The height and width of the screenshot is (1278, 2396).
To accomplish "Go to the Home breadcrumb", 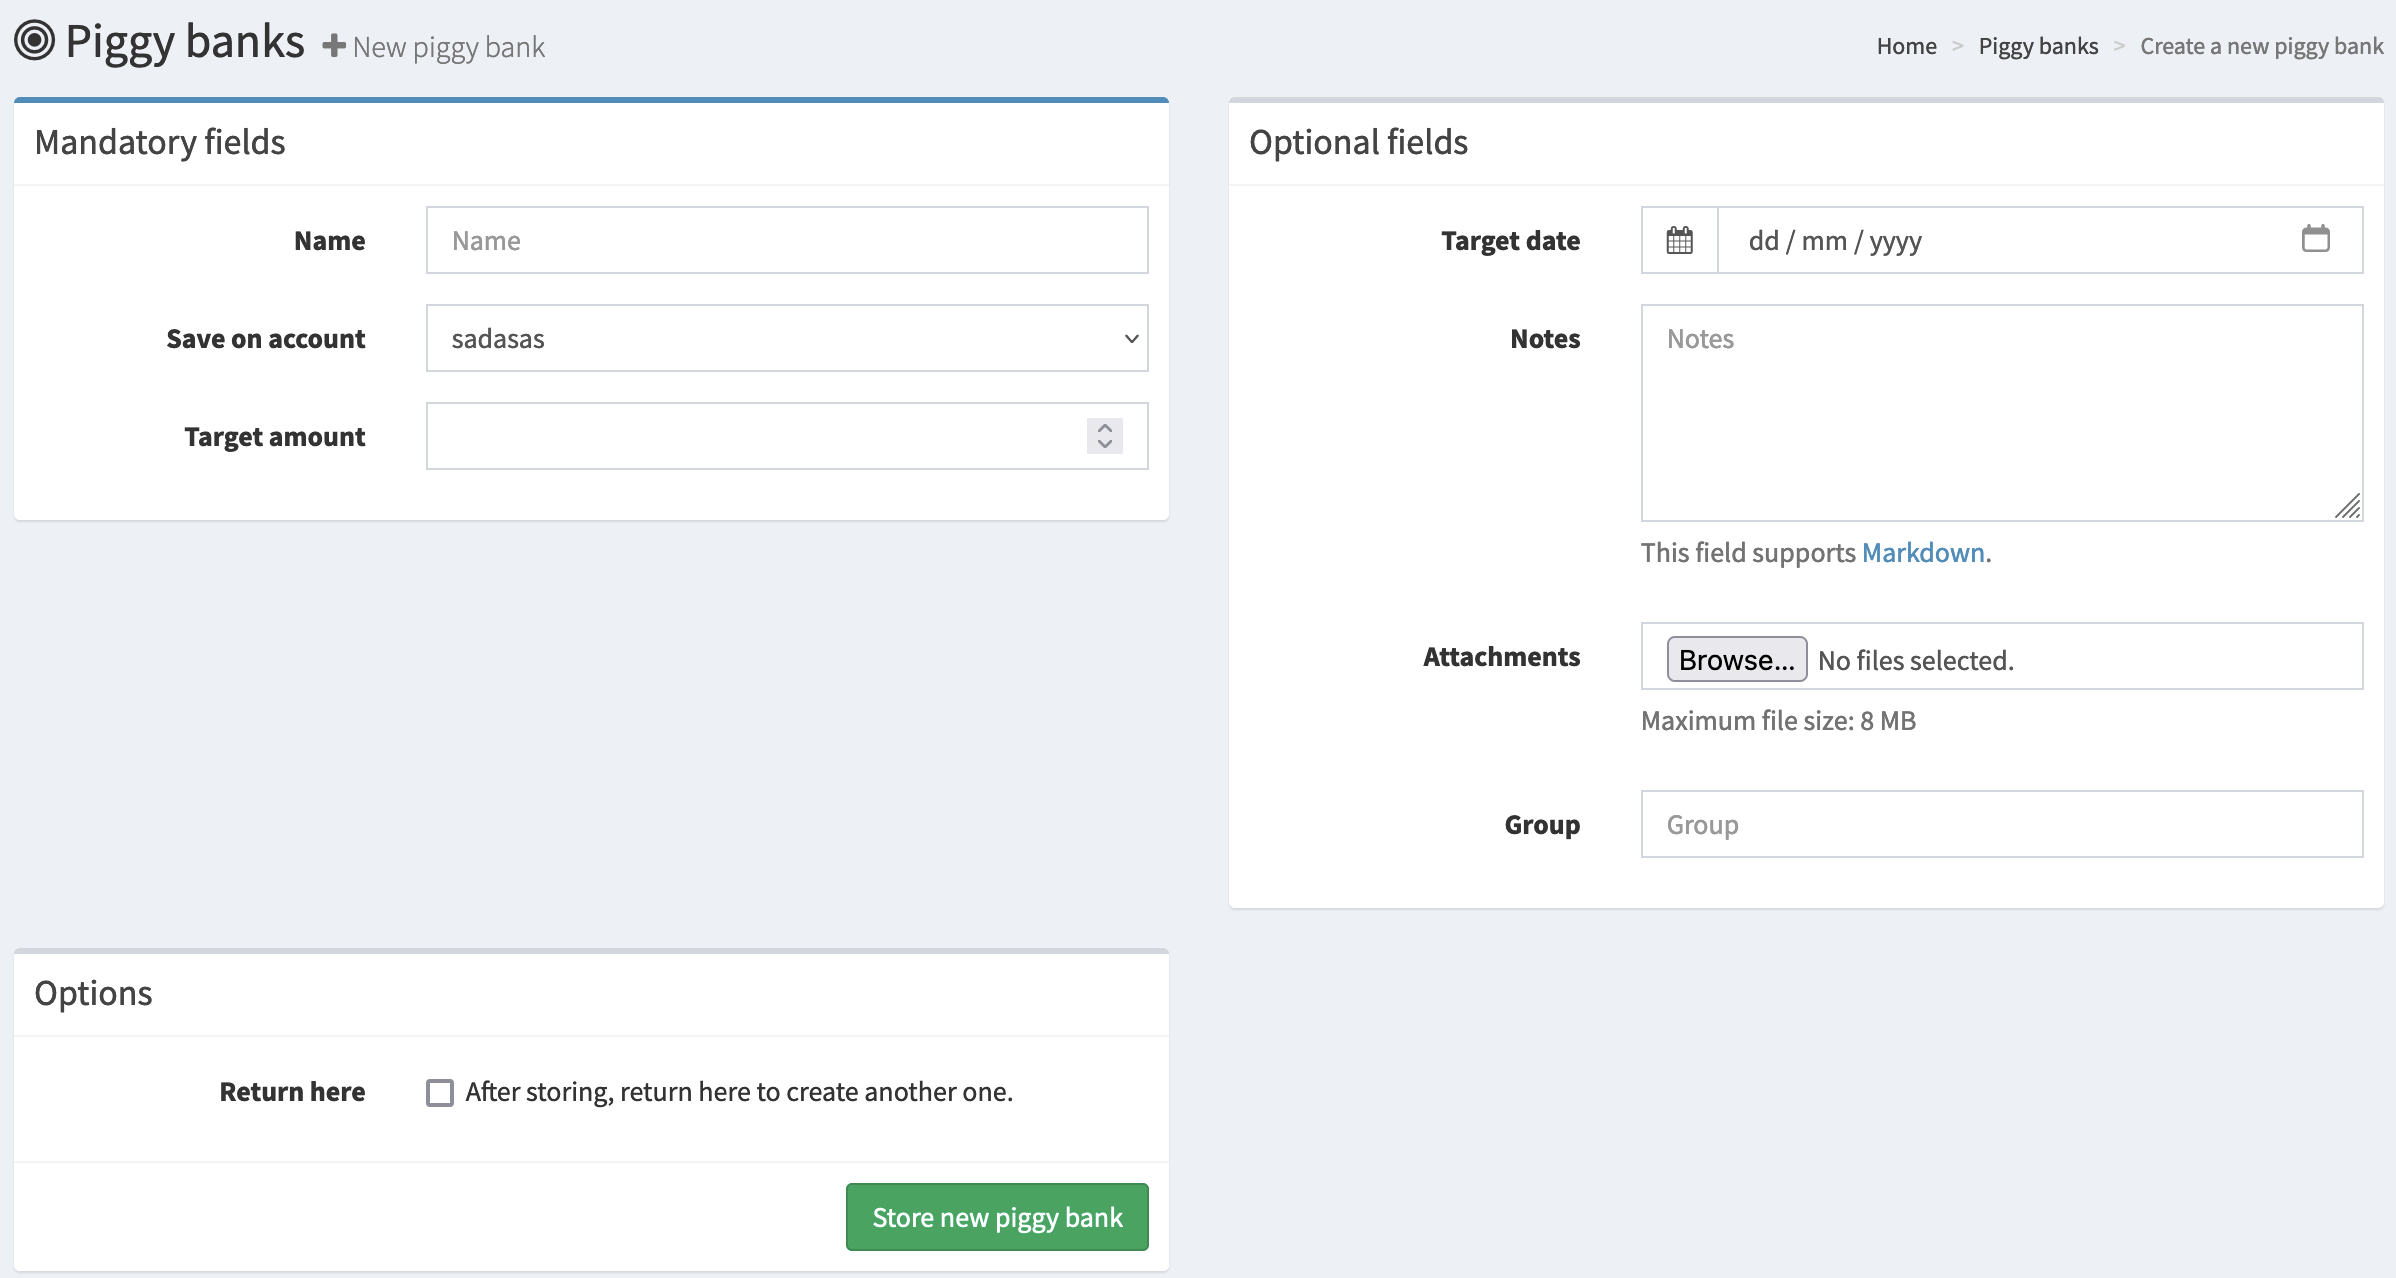I will [1906, 46].
